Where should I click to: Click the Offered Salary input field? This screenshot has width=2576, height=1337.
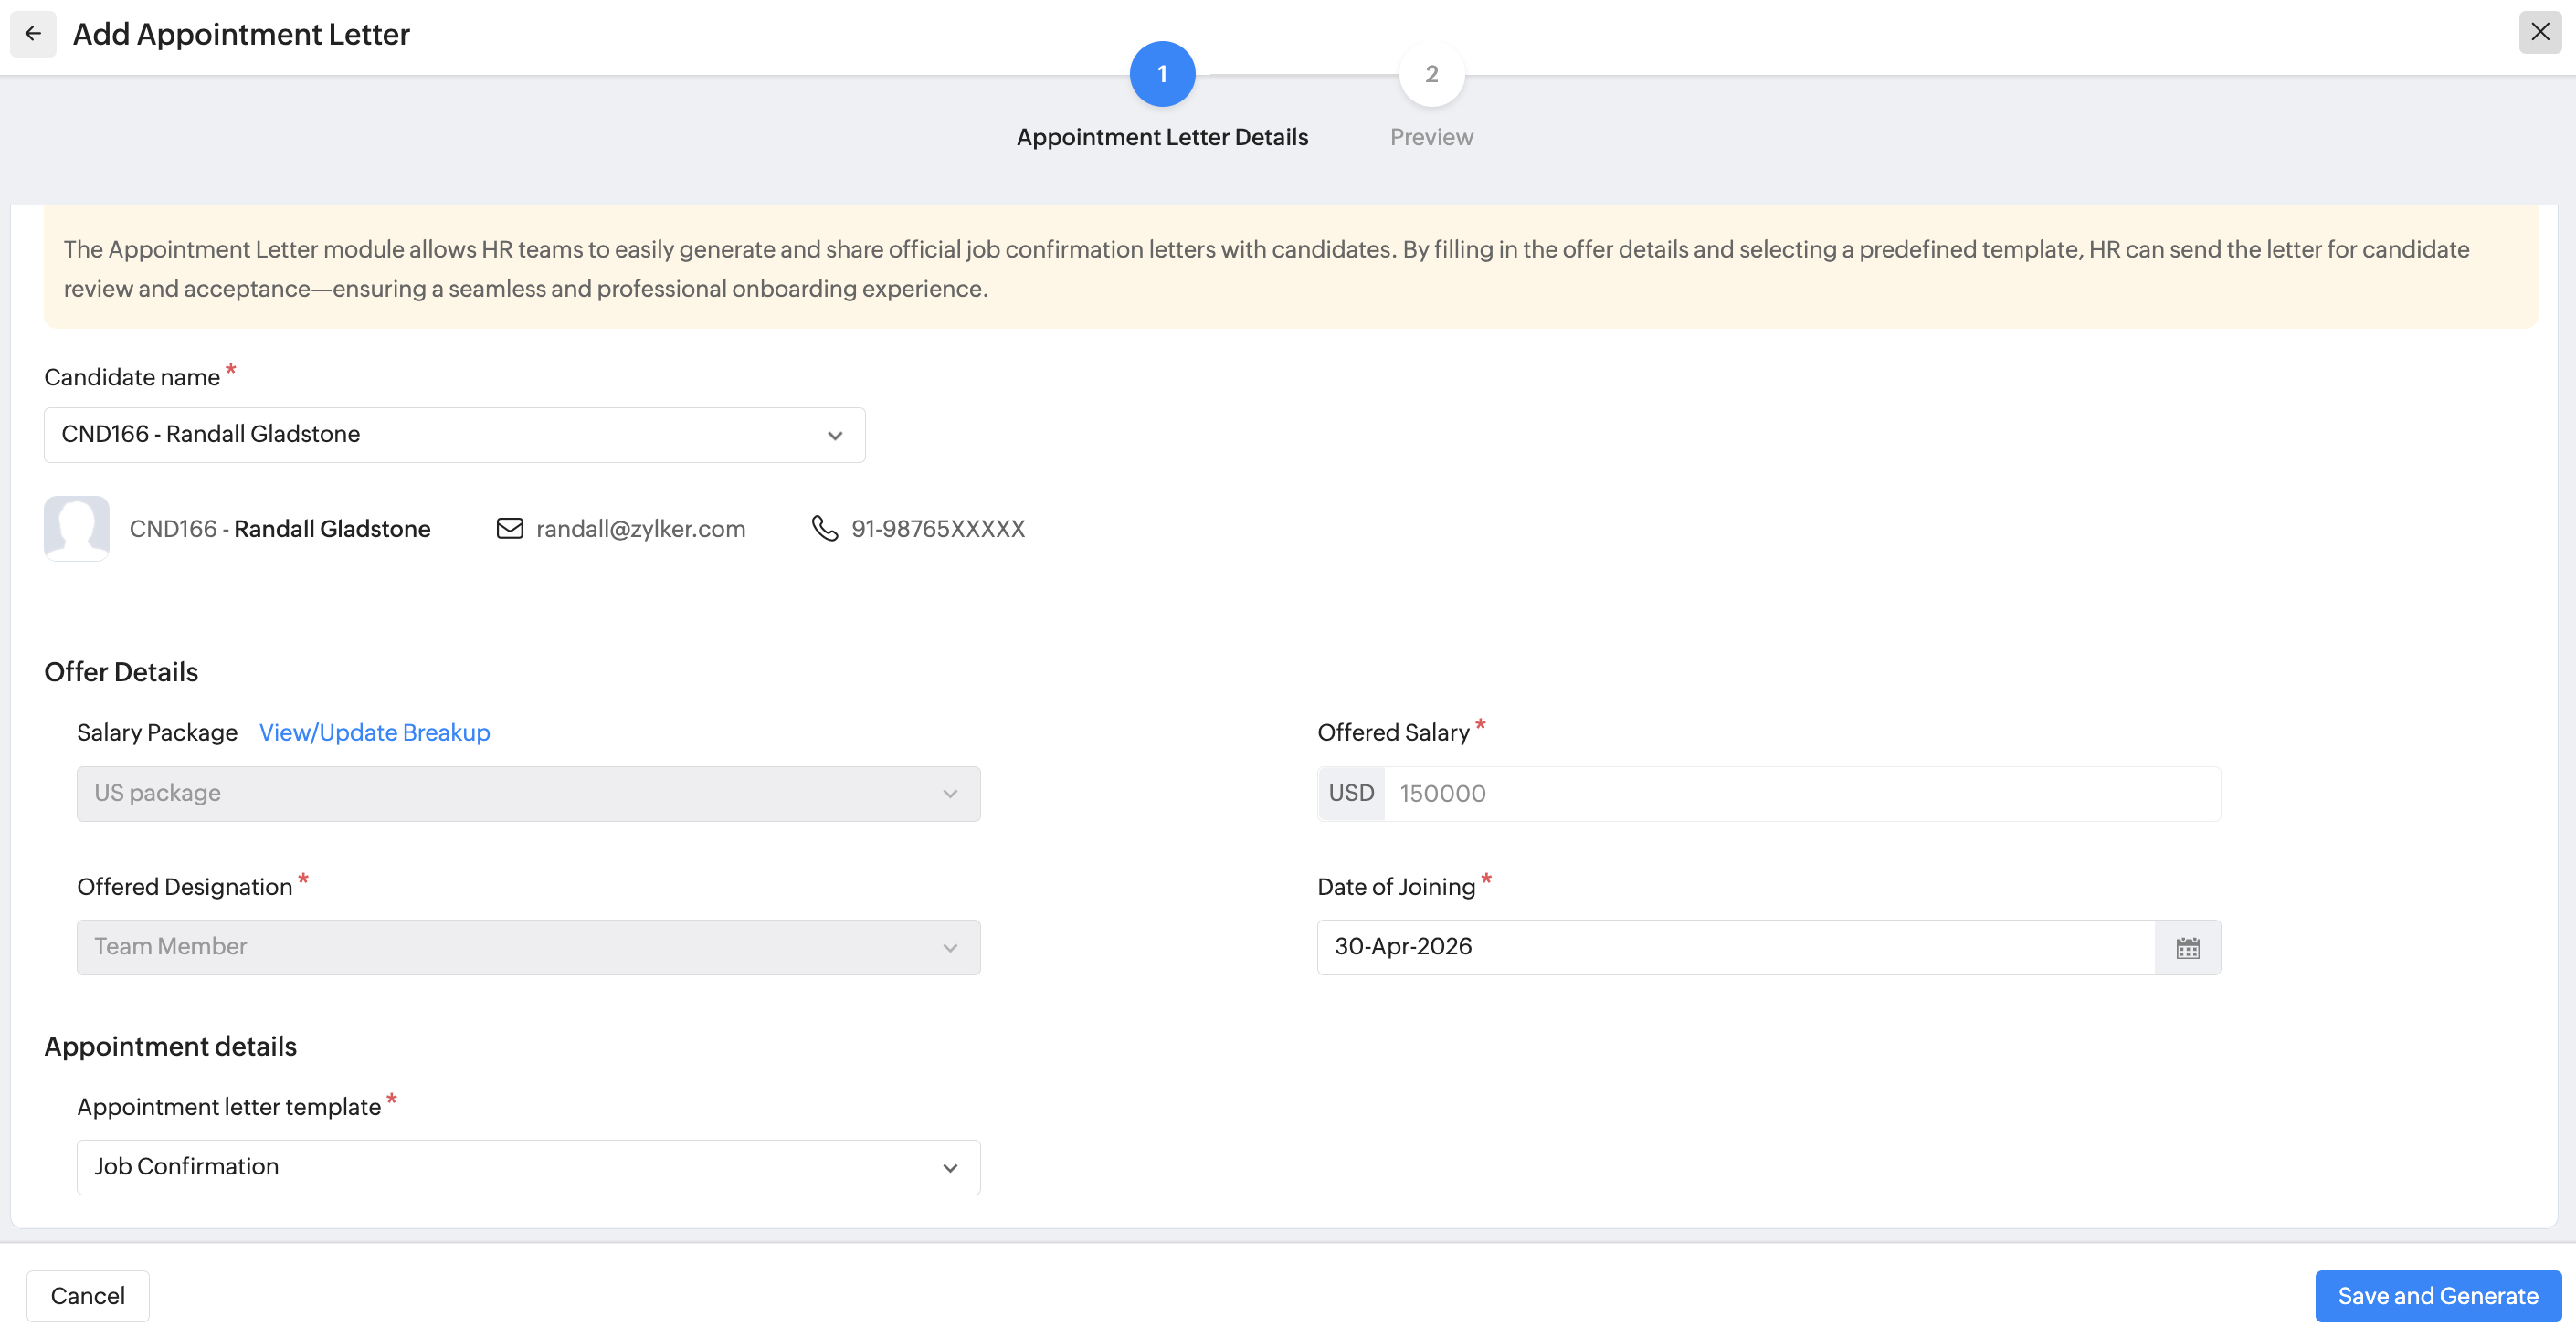1800,793
